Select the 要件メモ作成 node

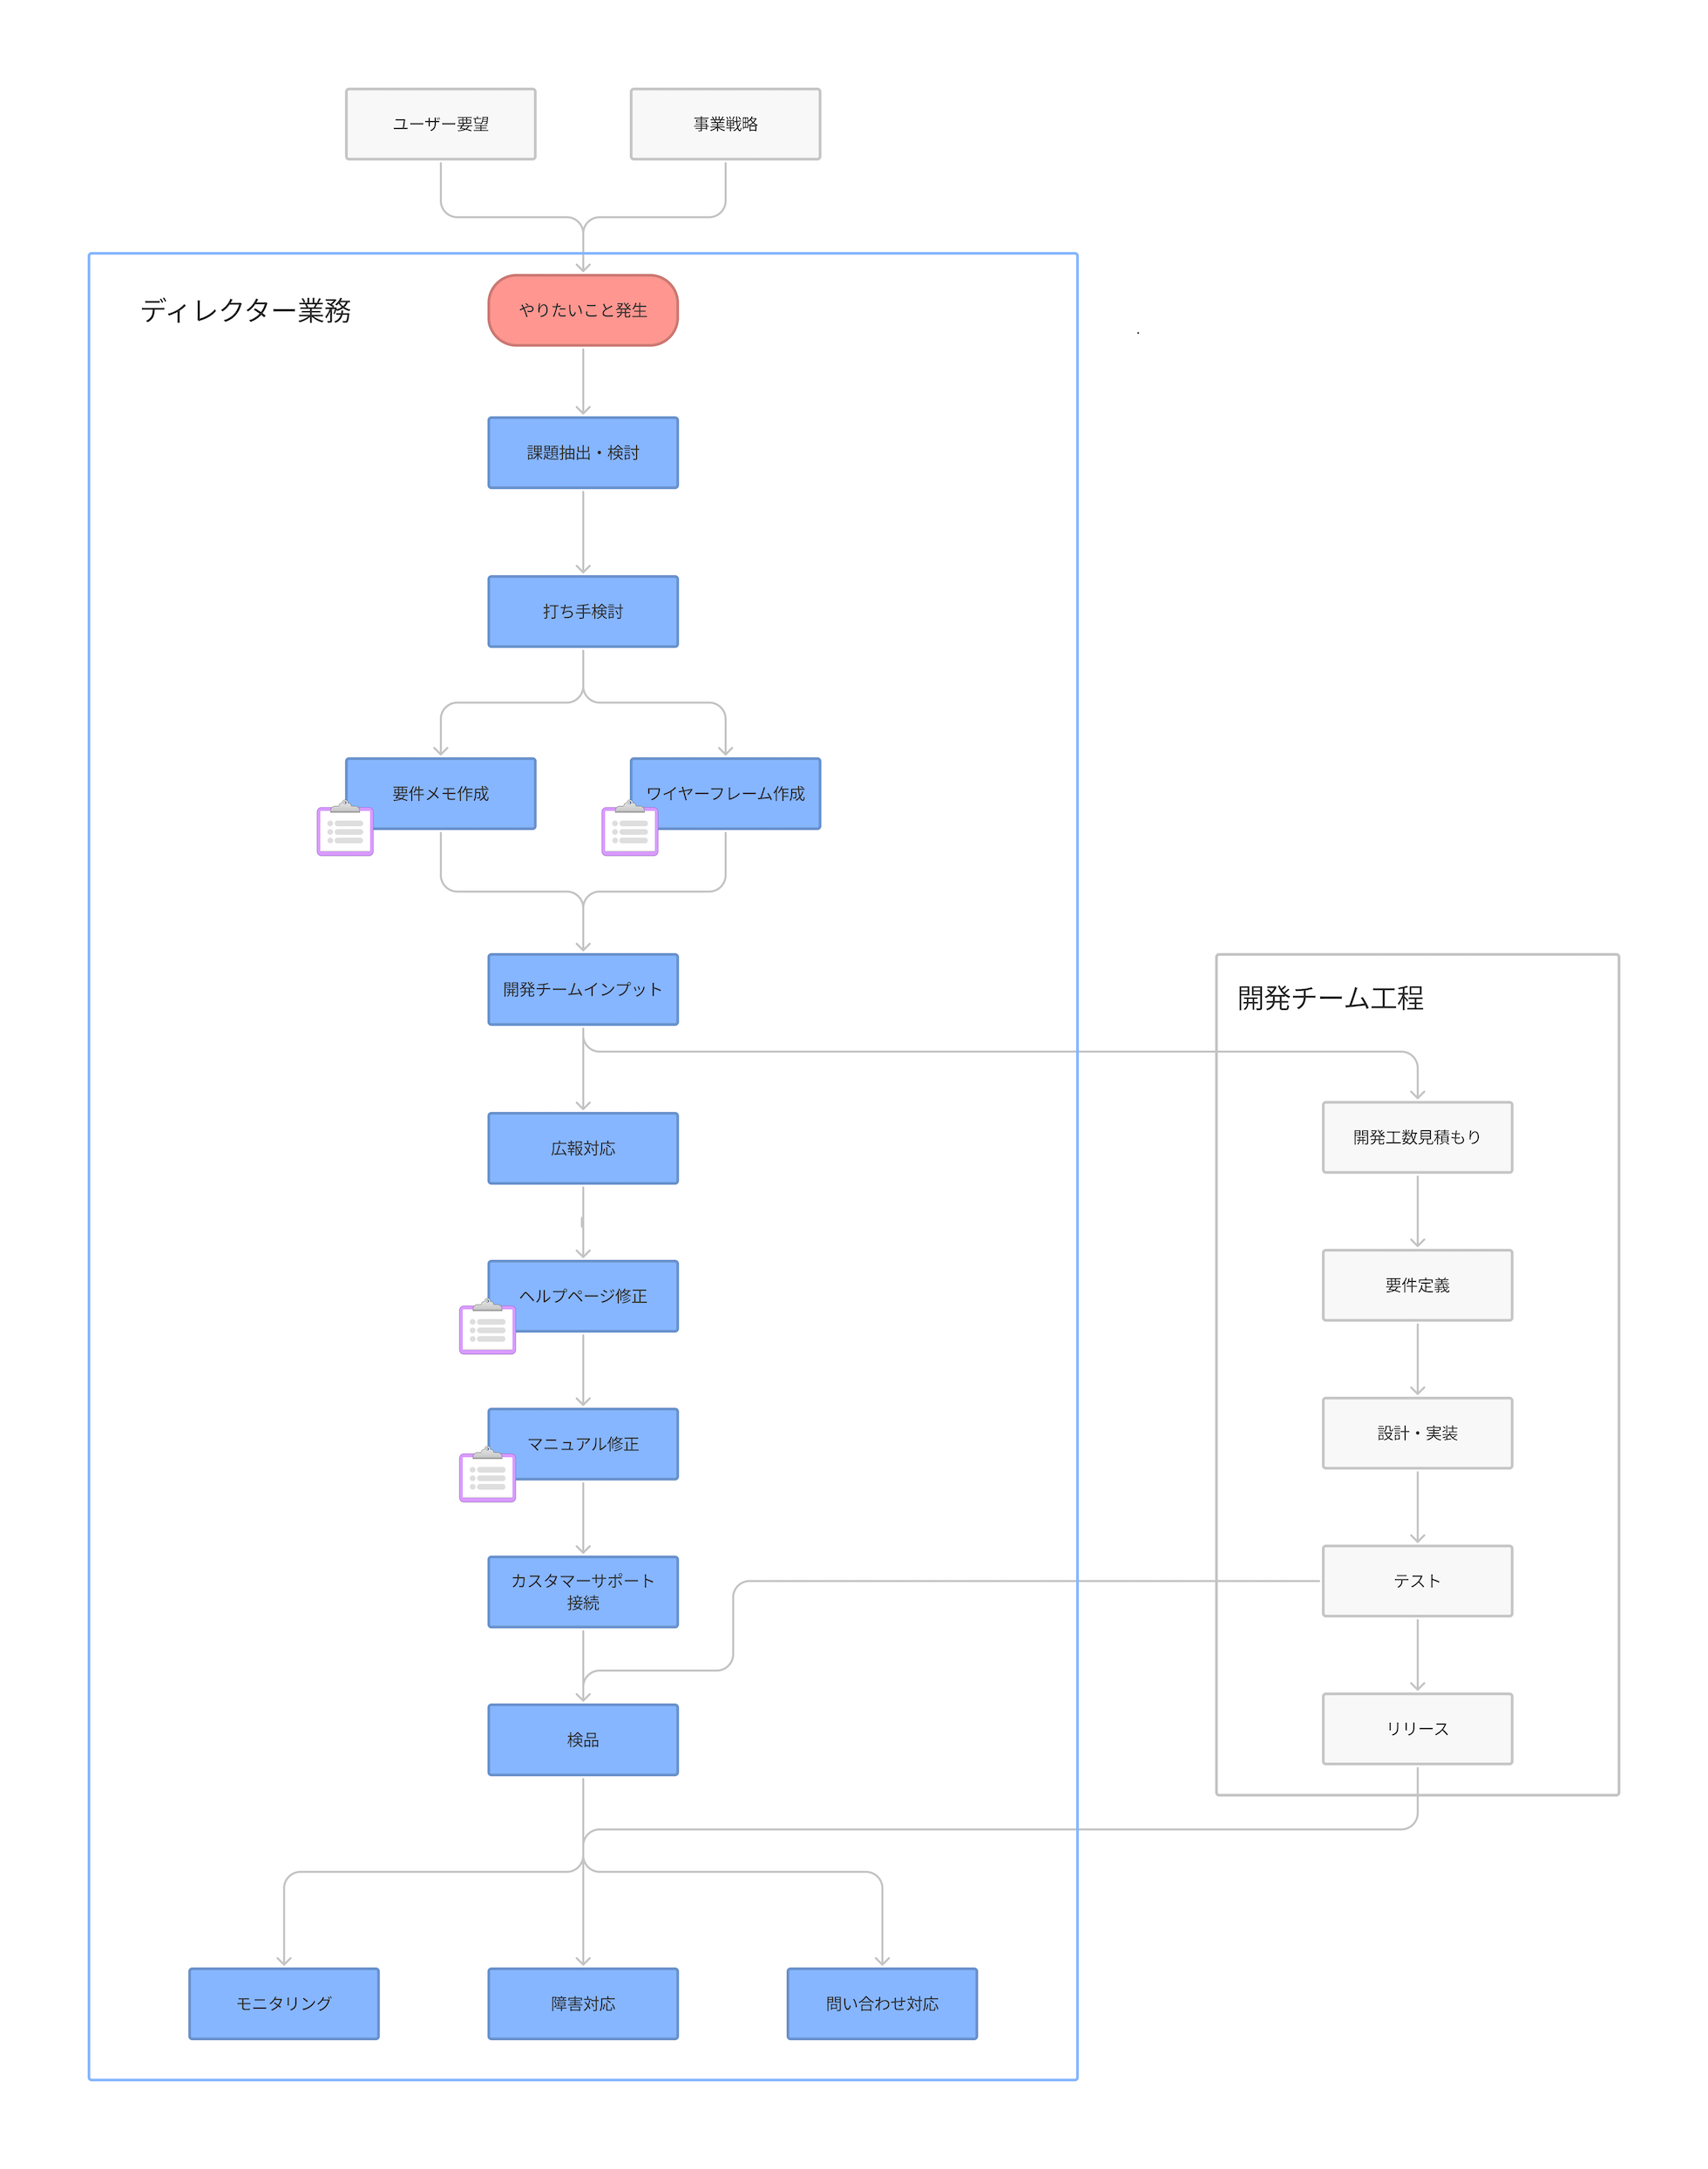point(441,793)
